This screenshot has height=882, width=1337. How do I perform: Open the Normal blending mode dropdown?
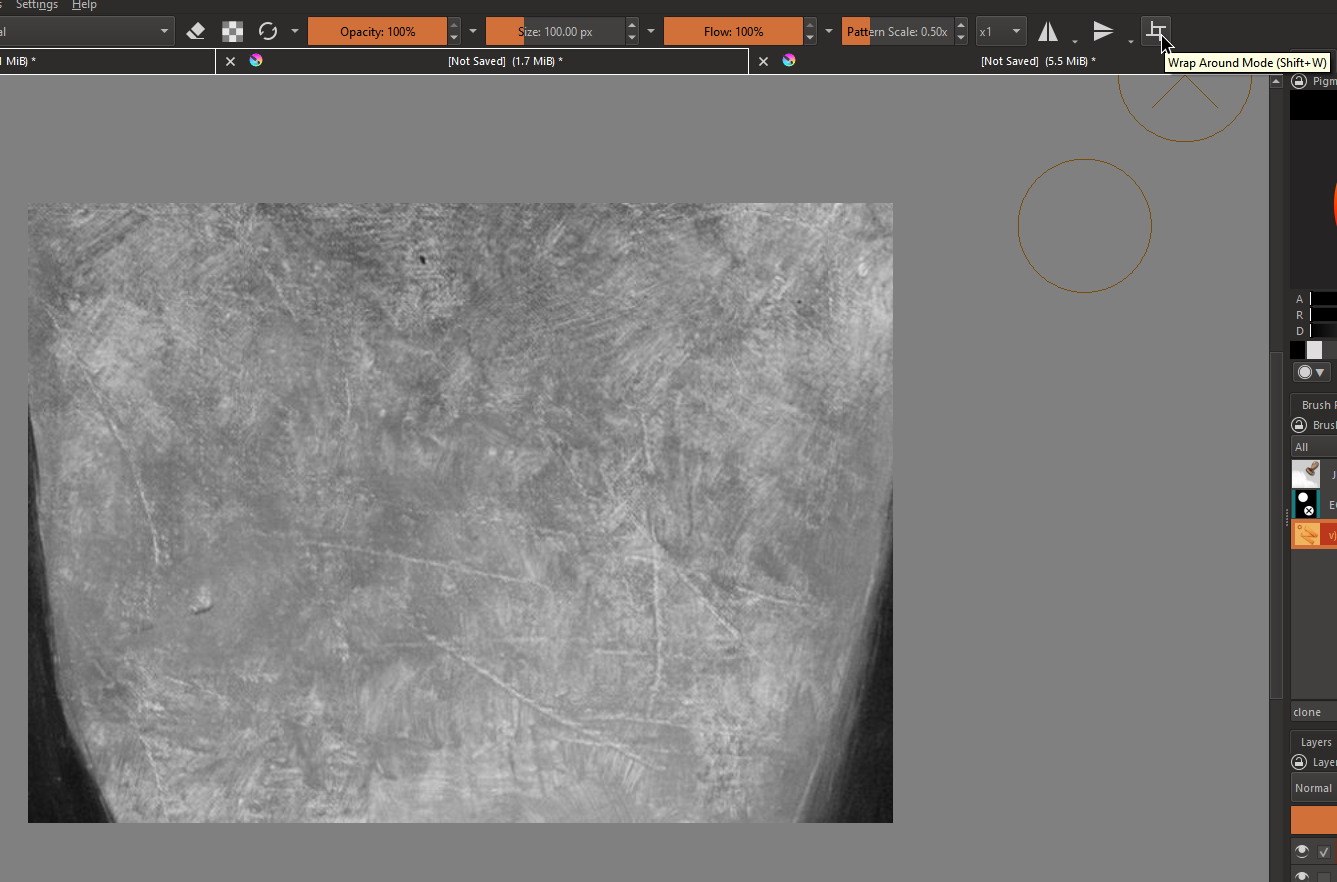point(1313,788)
